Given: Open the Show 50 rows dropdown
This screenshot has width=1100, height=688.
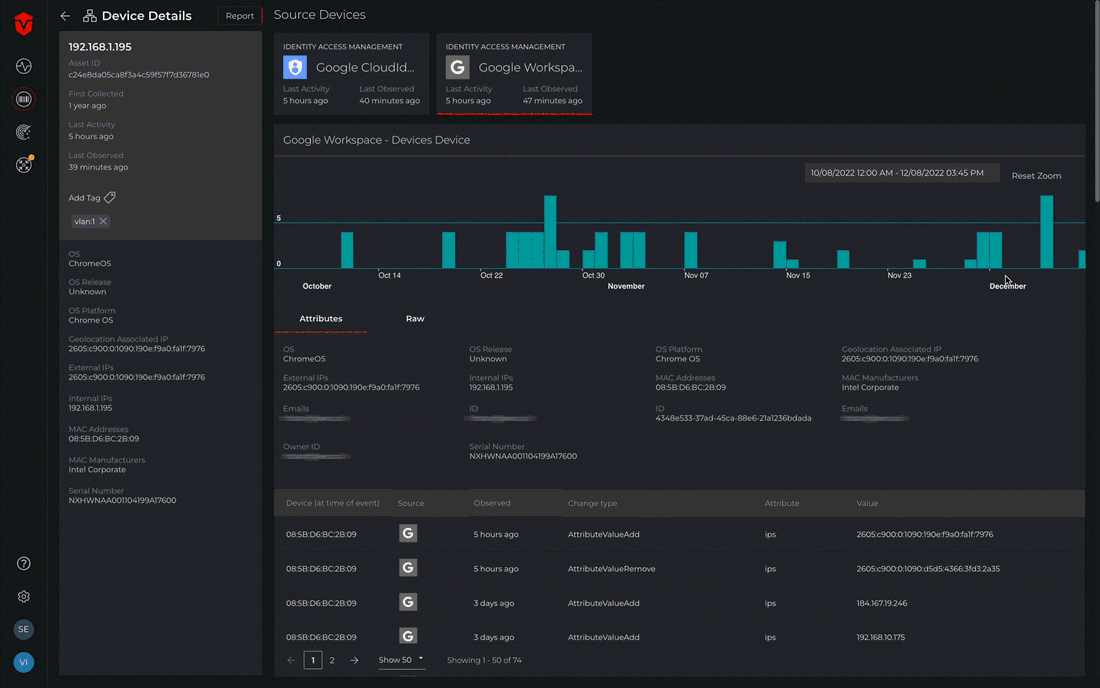Looking at the screenshot, I should (401, 660).
